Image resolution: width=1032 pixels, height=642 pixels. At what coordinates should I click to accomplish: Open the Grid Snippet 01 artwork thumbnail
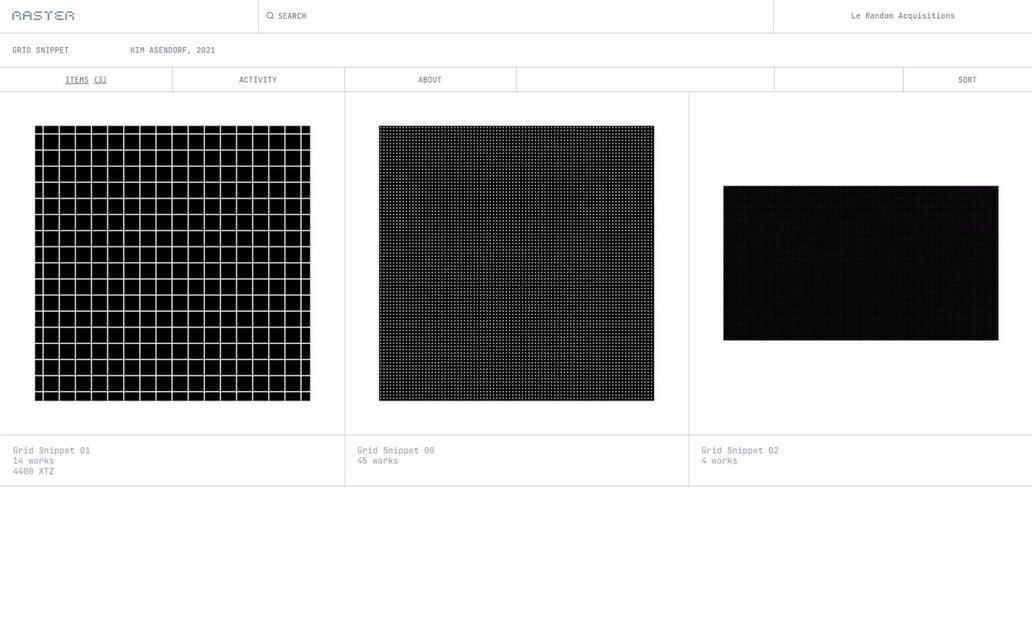tap(172, 263)
